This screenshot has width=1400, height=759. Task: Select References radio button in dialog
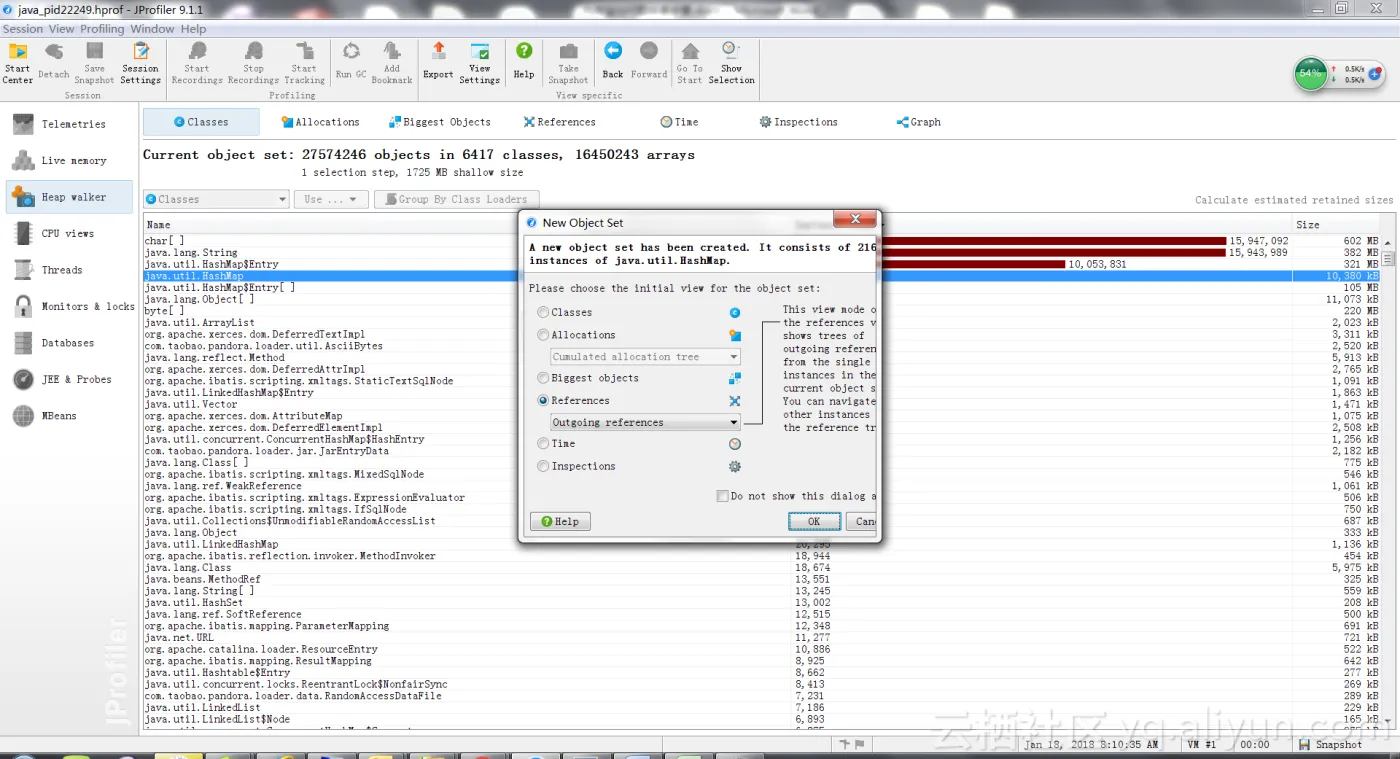(x=543, y=400)
